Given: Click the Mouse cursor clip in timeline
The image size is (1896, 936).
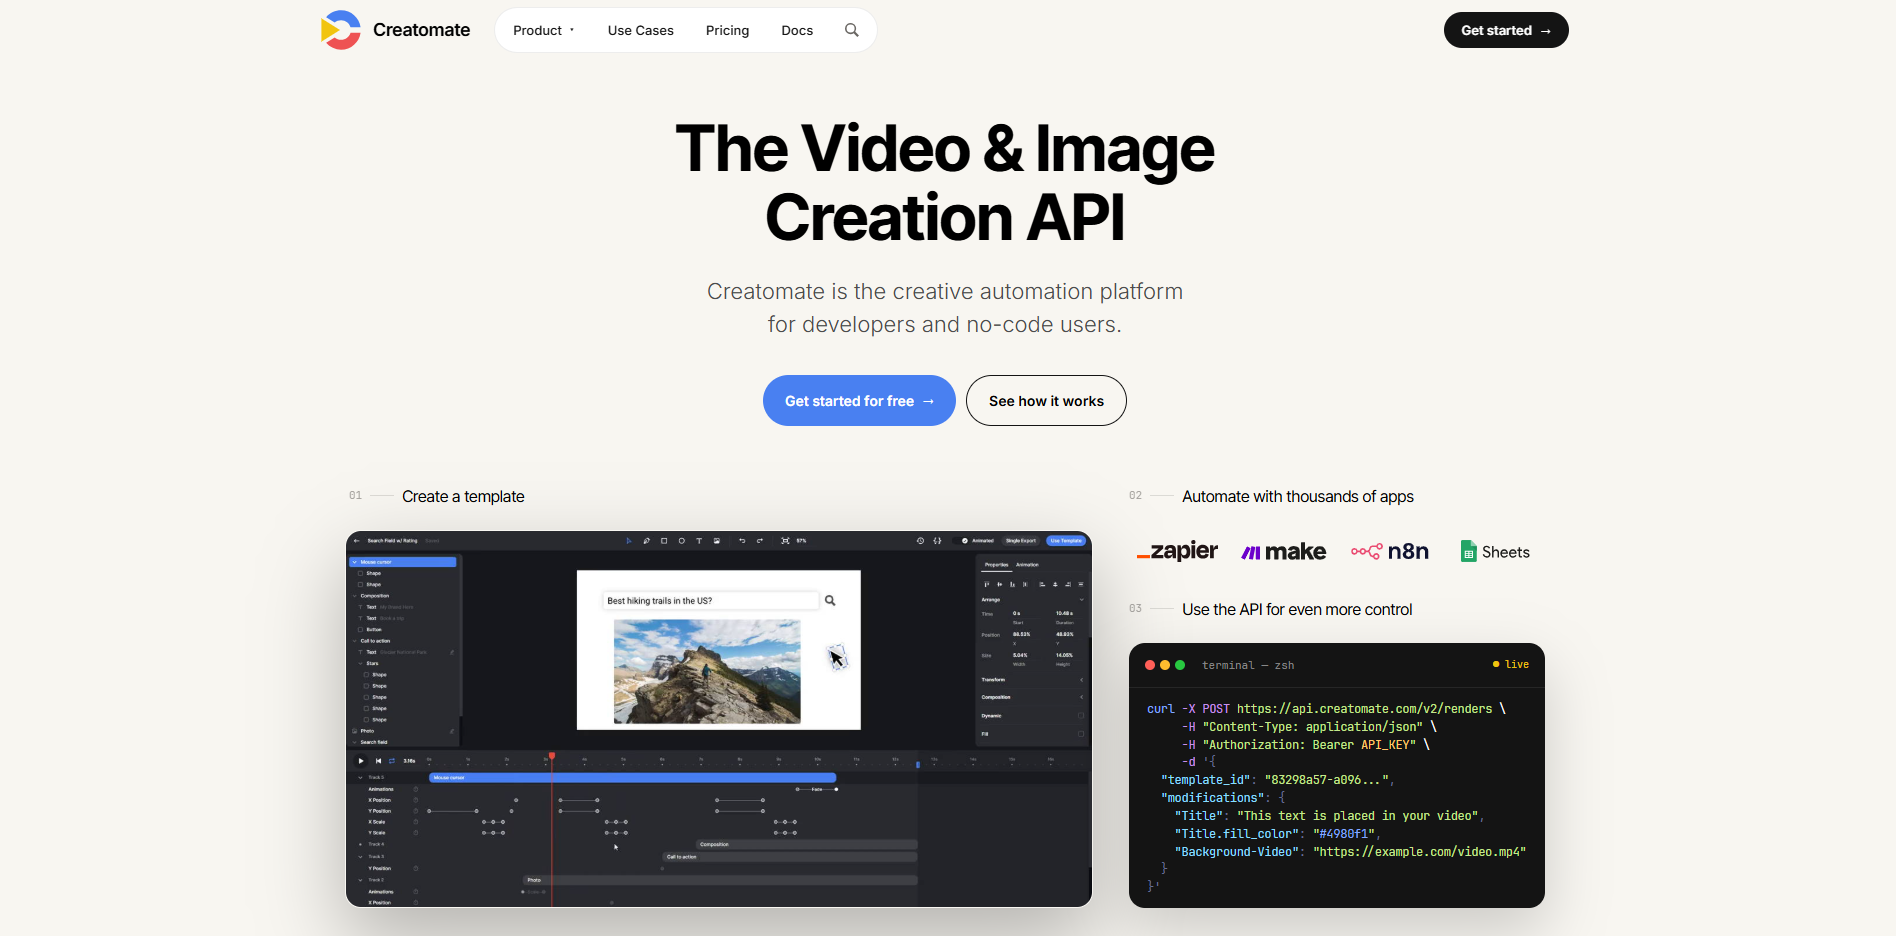Looking at the screenshot, I should [633, 777].
